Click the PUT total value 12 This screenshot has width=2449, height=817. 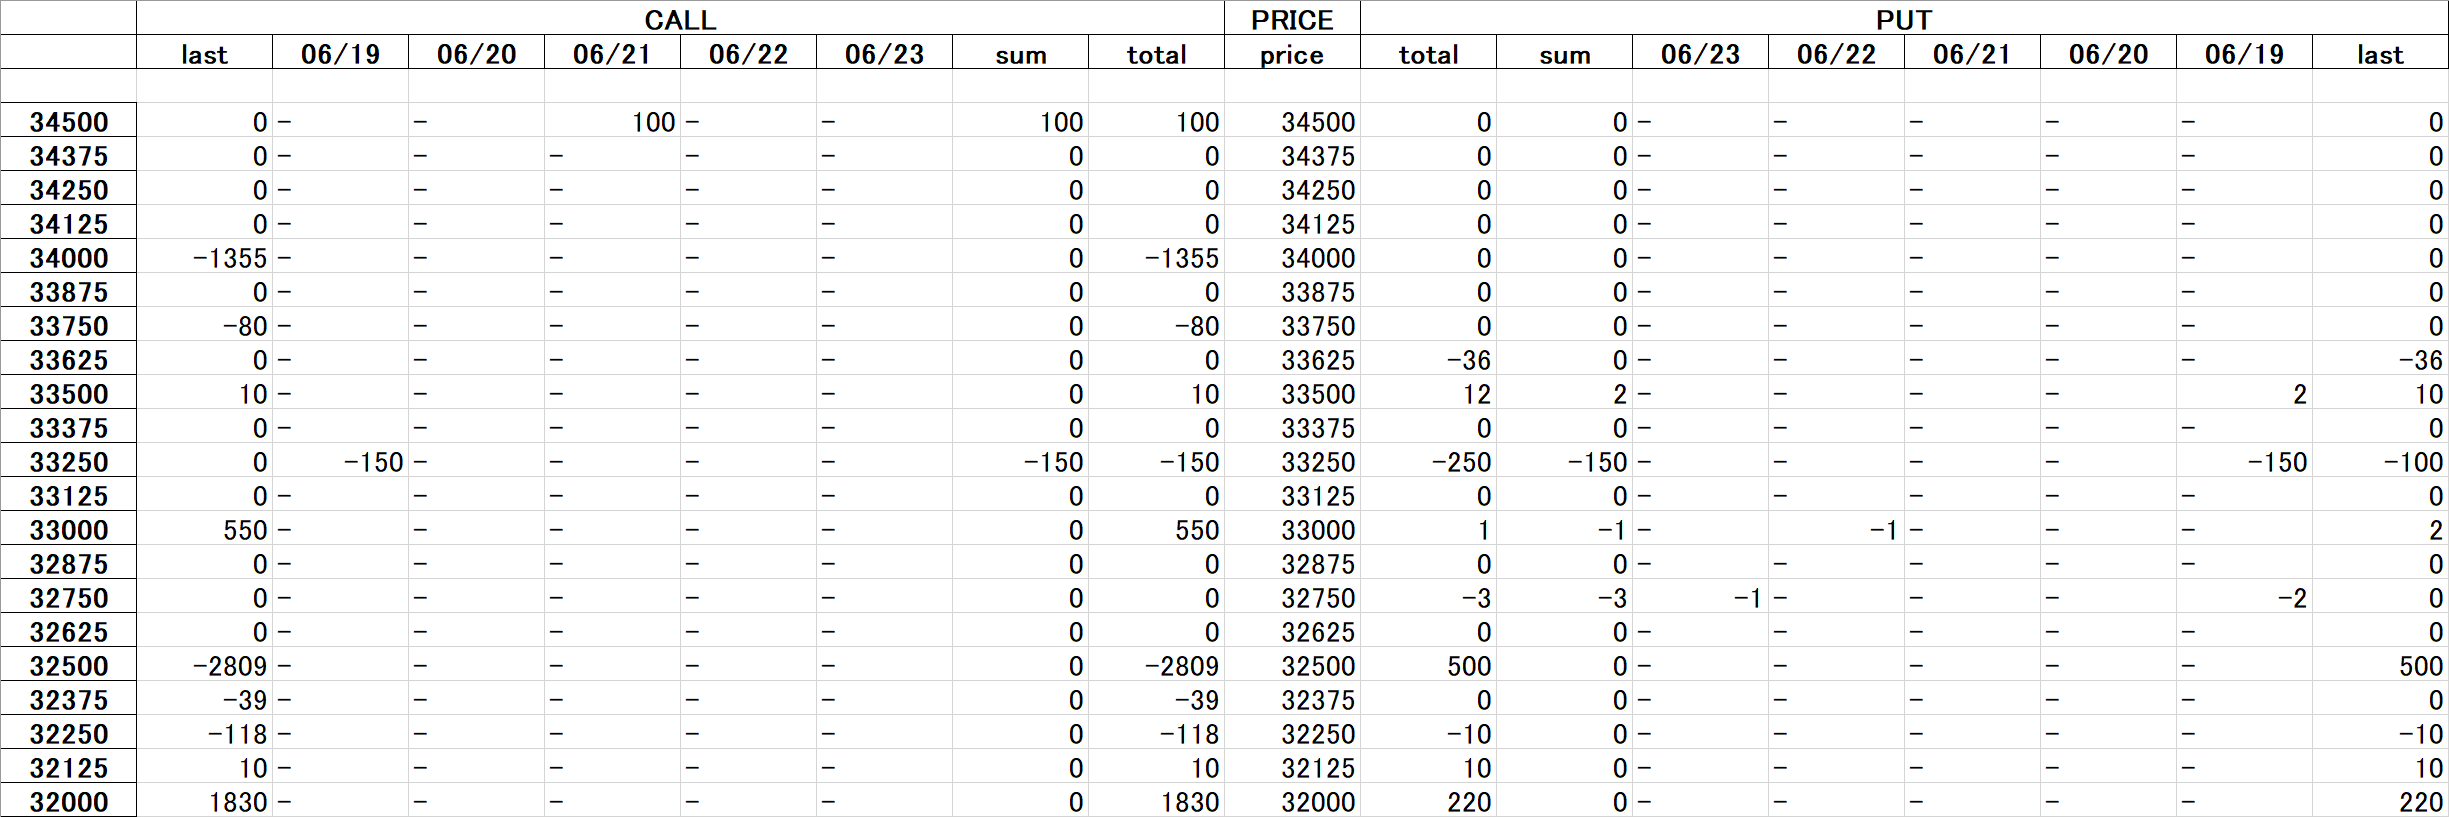point(1428,394)
